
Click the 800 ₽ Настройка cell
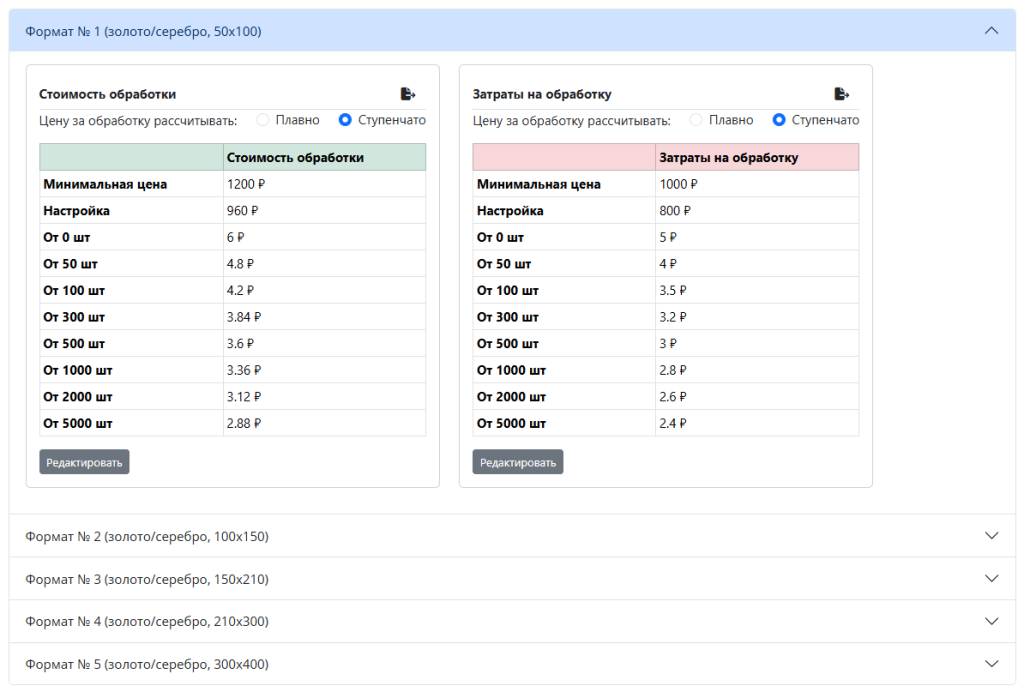[757, 211]
